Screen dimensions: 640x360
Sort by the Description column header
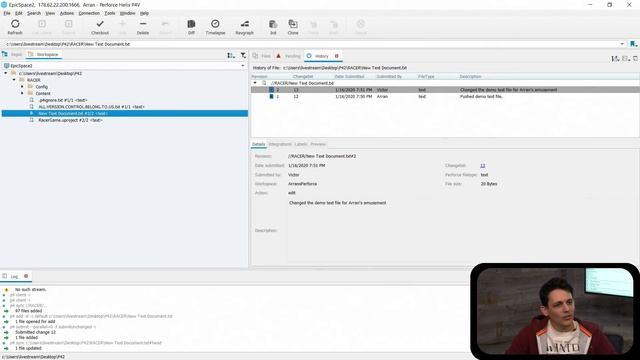[471, 76]
